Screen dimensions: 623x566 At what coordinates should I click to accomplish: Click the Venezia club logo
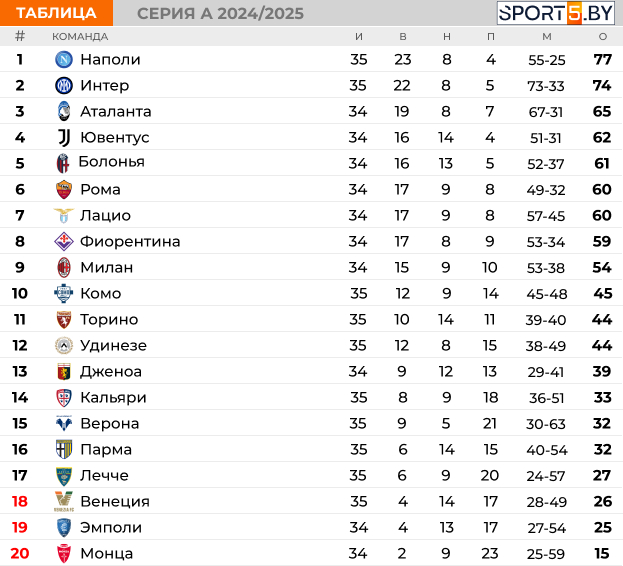coord(64,501)
